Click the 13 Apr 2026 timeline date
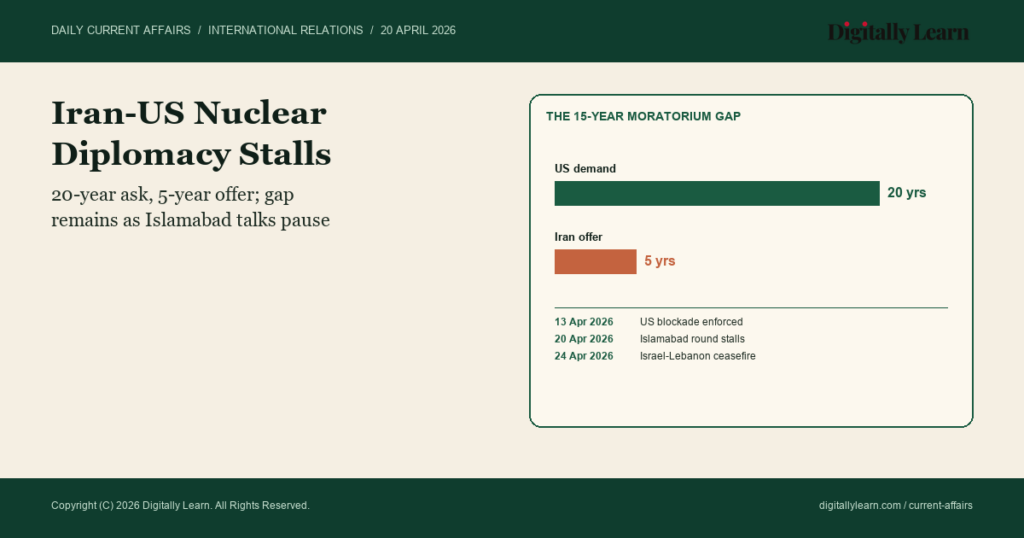1024x538 pixels. 584,322
